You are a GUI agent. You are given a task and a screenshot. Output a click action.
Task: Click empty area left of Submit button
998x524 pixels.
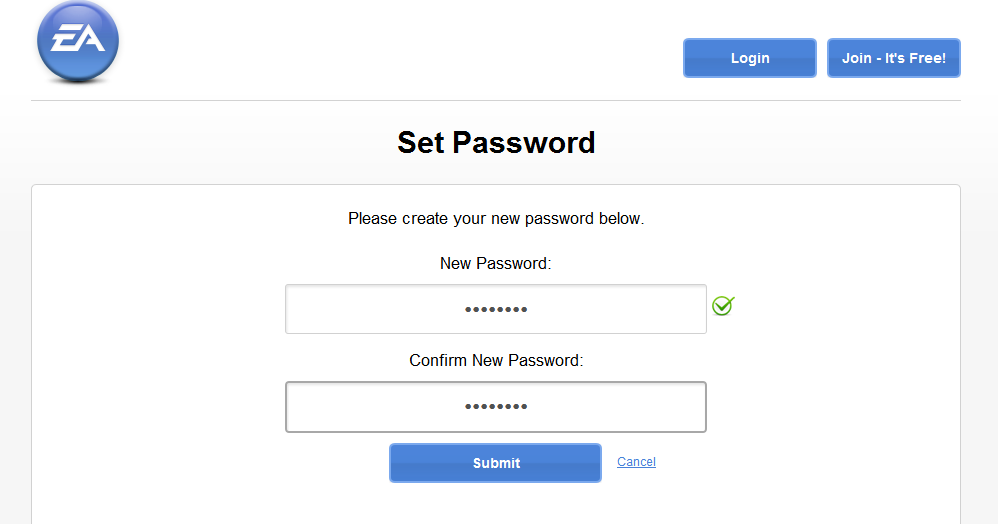click(x=210, y=463)
